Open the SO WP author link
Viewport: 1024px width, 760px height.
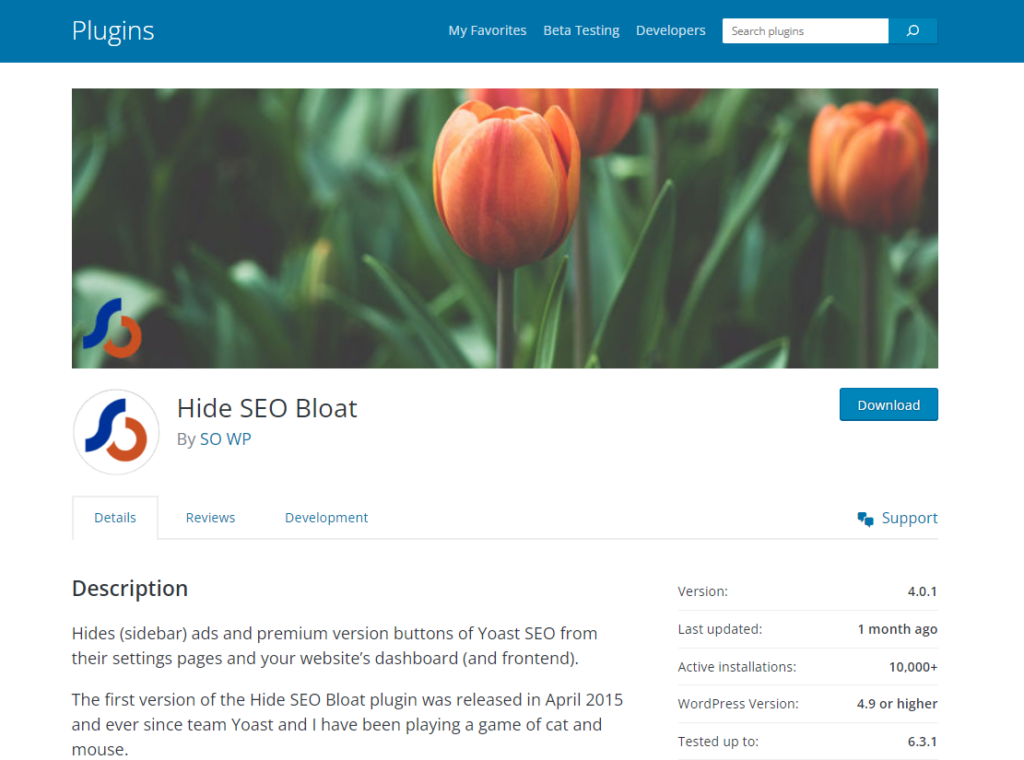coord(225,439)
